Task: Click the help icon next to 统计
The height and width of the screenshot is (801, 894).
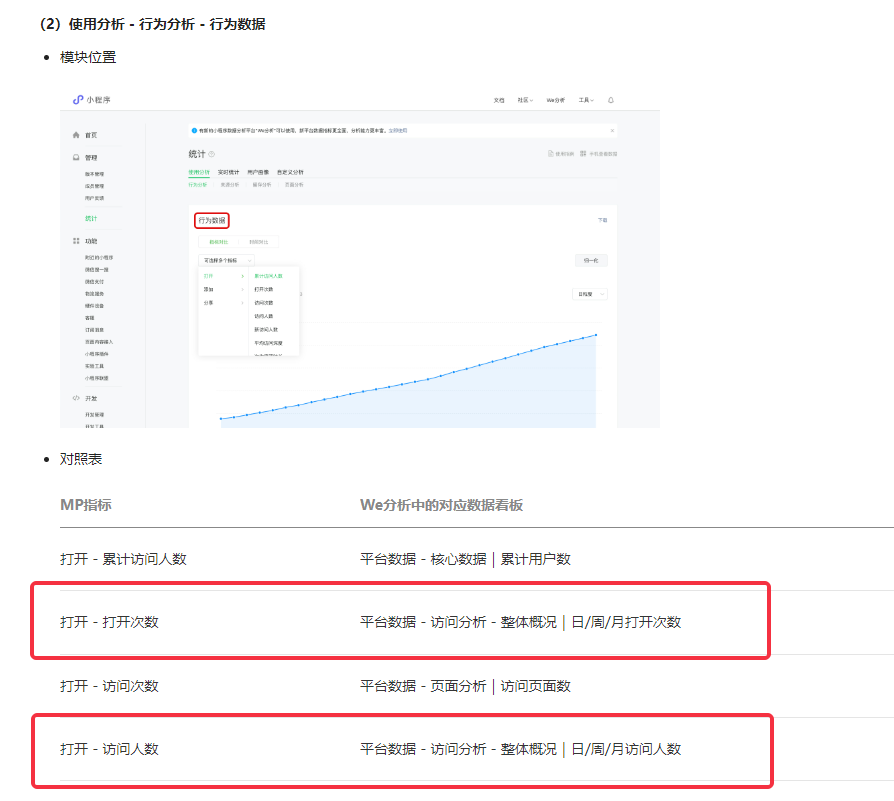Action: tap(212, 154)
